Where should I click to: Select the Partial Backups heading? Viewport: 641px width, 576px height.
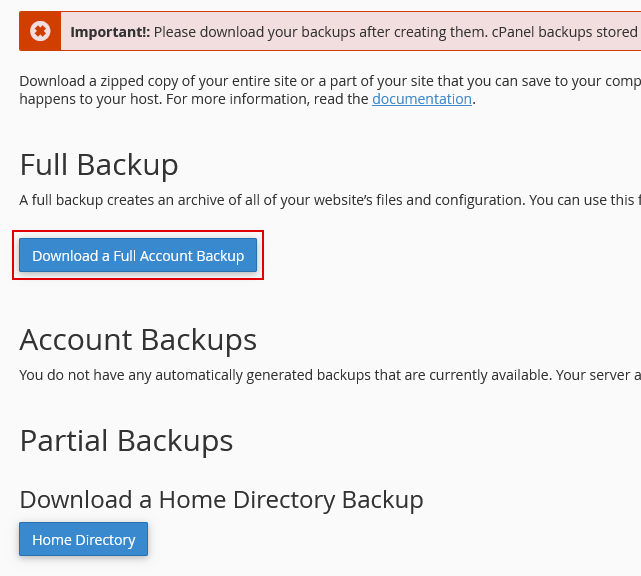coord(126,441)
